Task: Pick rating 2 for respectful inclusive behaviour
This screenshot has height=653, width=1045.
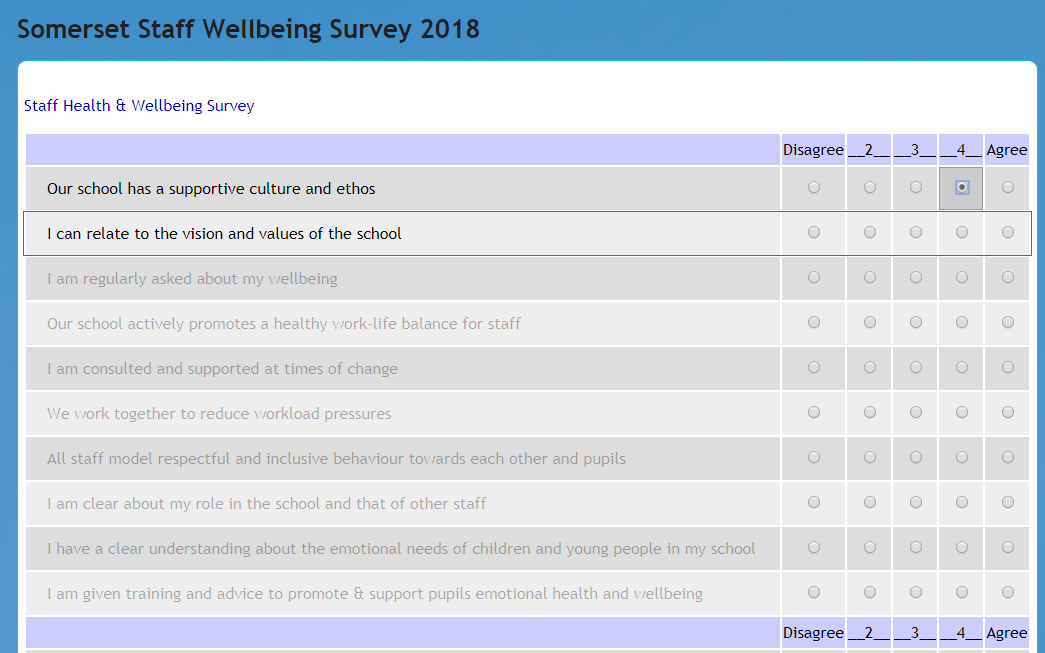Action: [x=867, y=458]
